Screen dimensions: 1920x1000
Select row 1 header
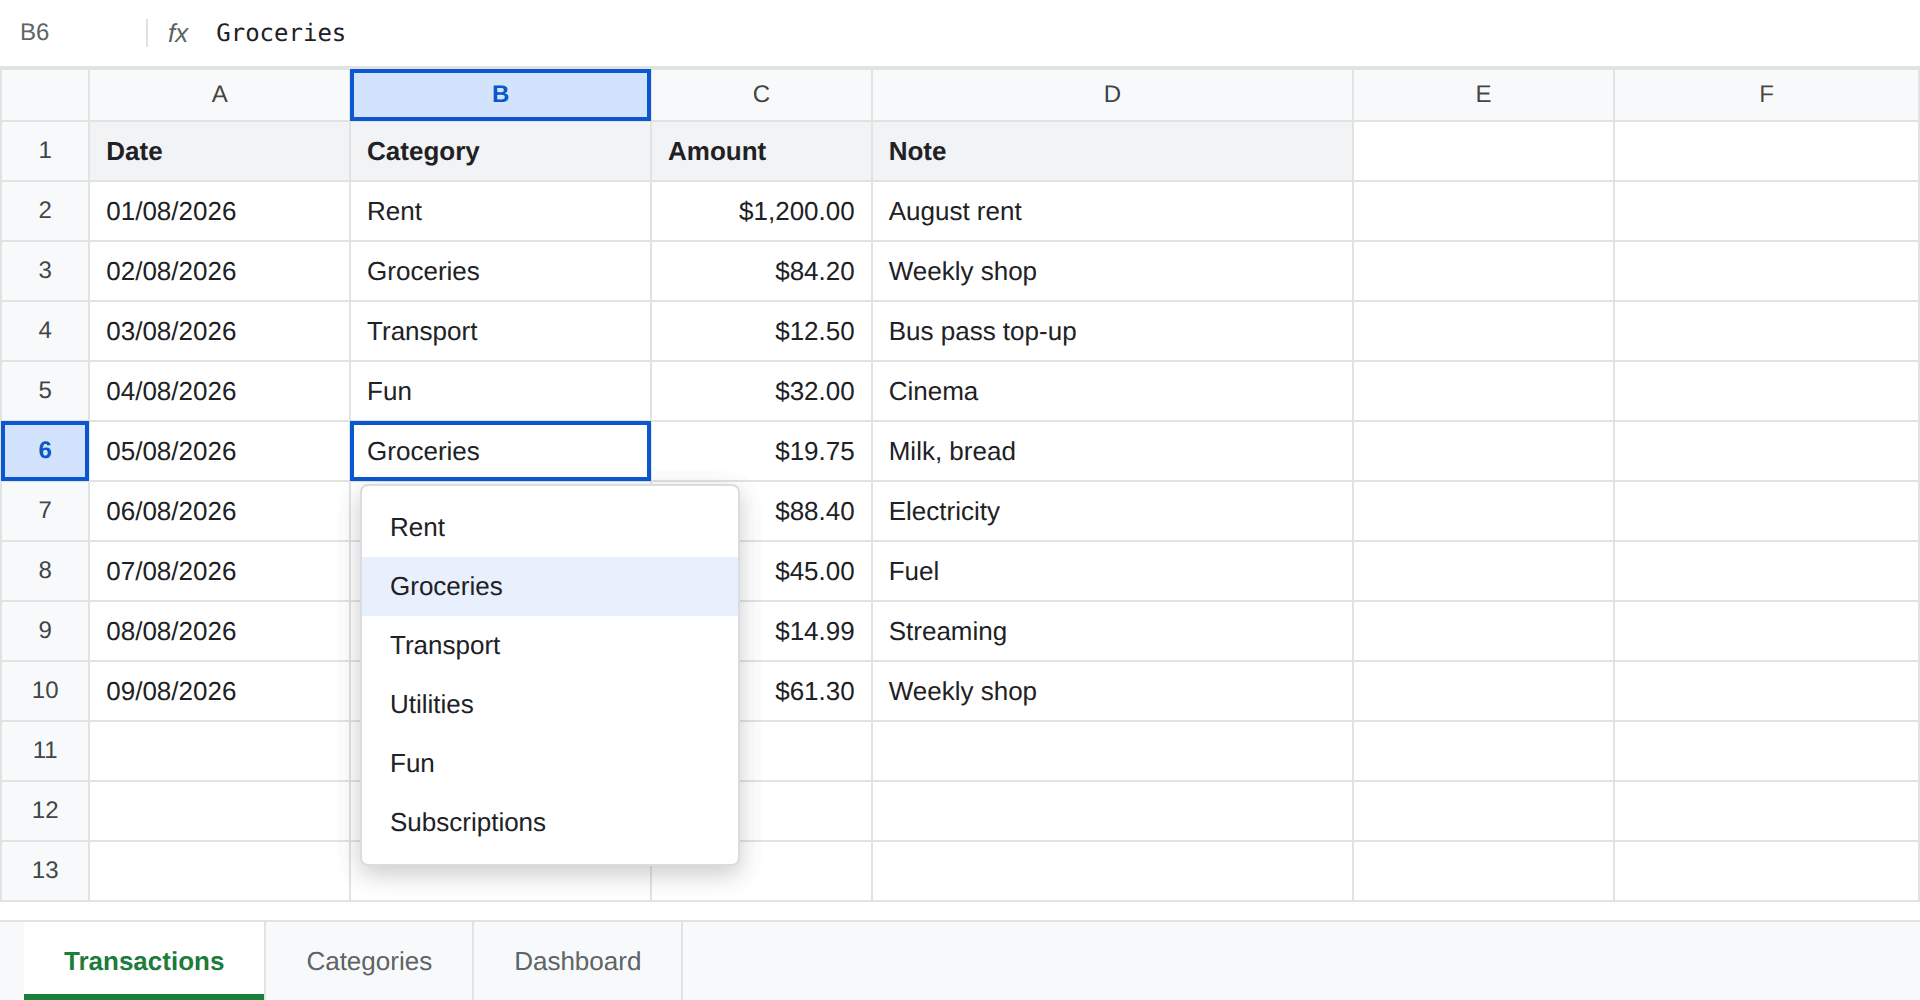(x=45, y=151)
